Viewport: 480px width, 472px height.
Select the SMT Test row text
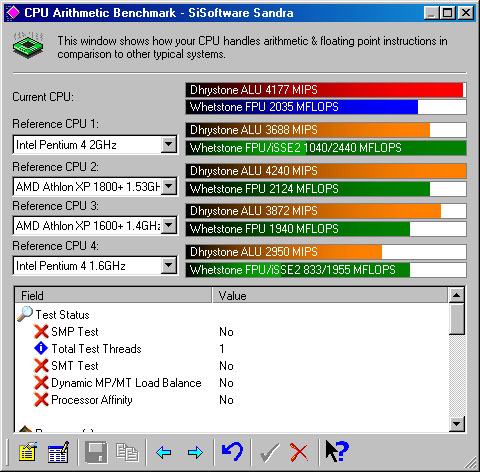click(75, 366)
